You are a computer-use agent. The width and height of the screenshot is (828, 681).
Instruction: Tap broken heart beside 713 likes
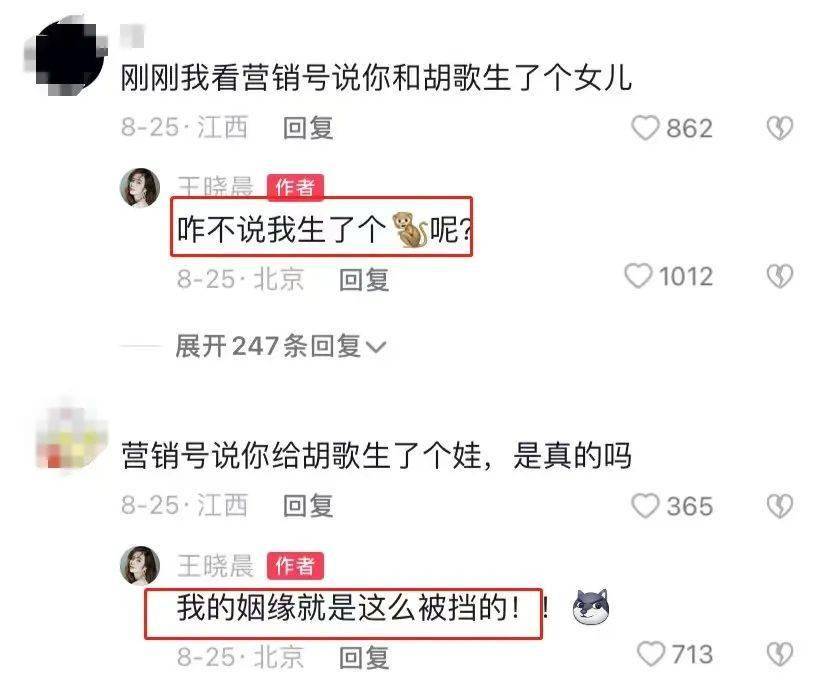pyautogui.click(x=780, y=655)
